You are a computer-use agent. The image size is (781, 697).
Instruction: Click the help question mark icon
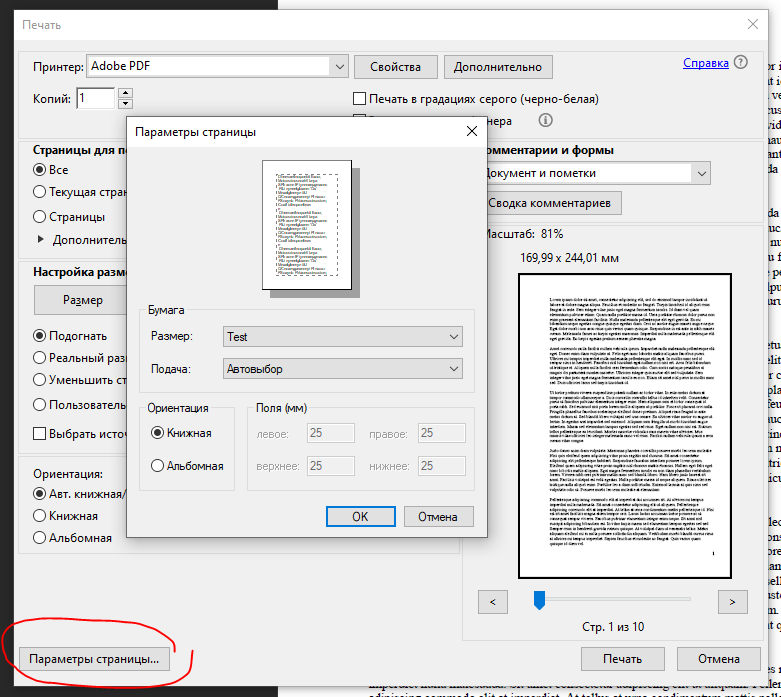tap(741, 62)
